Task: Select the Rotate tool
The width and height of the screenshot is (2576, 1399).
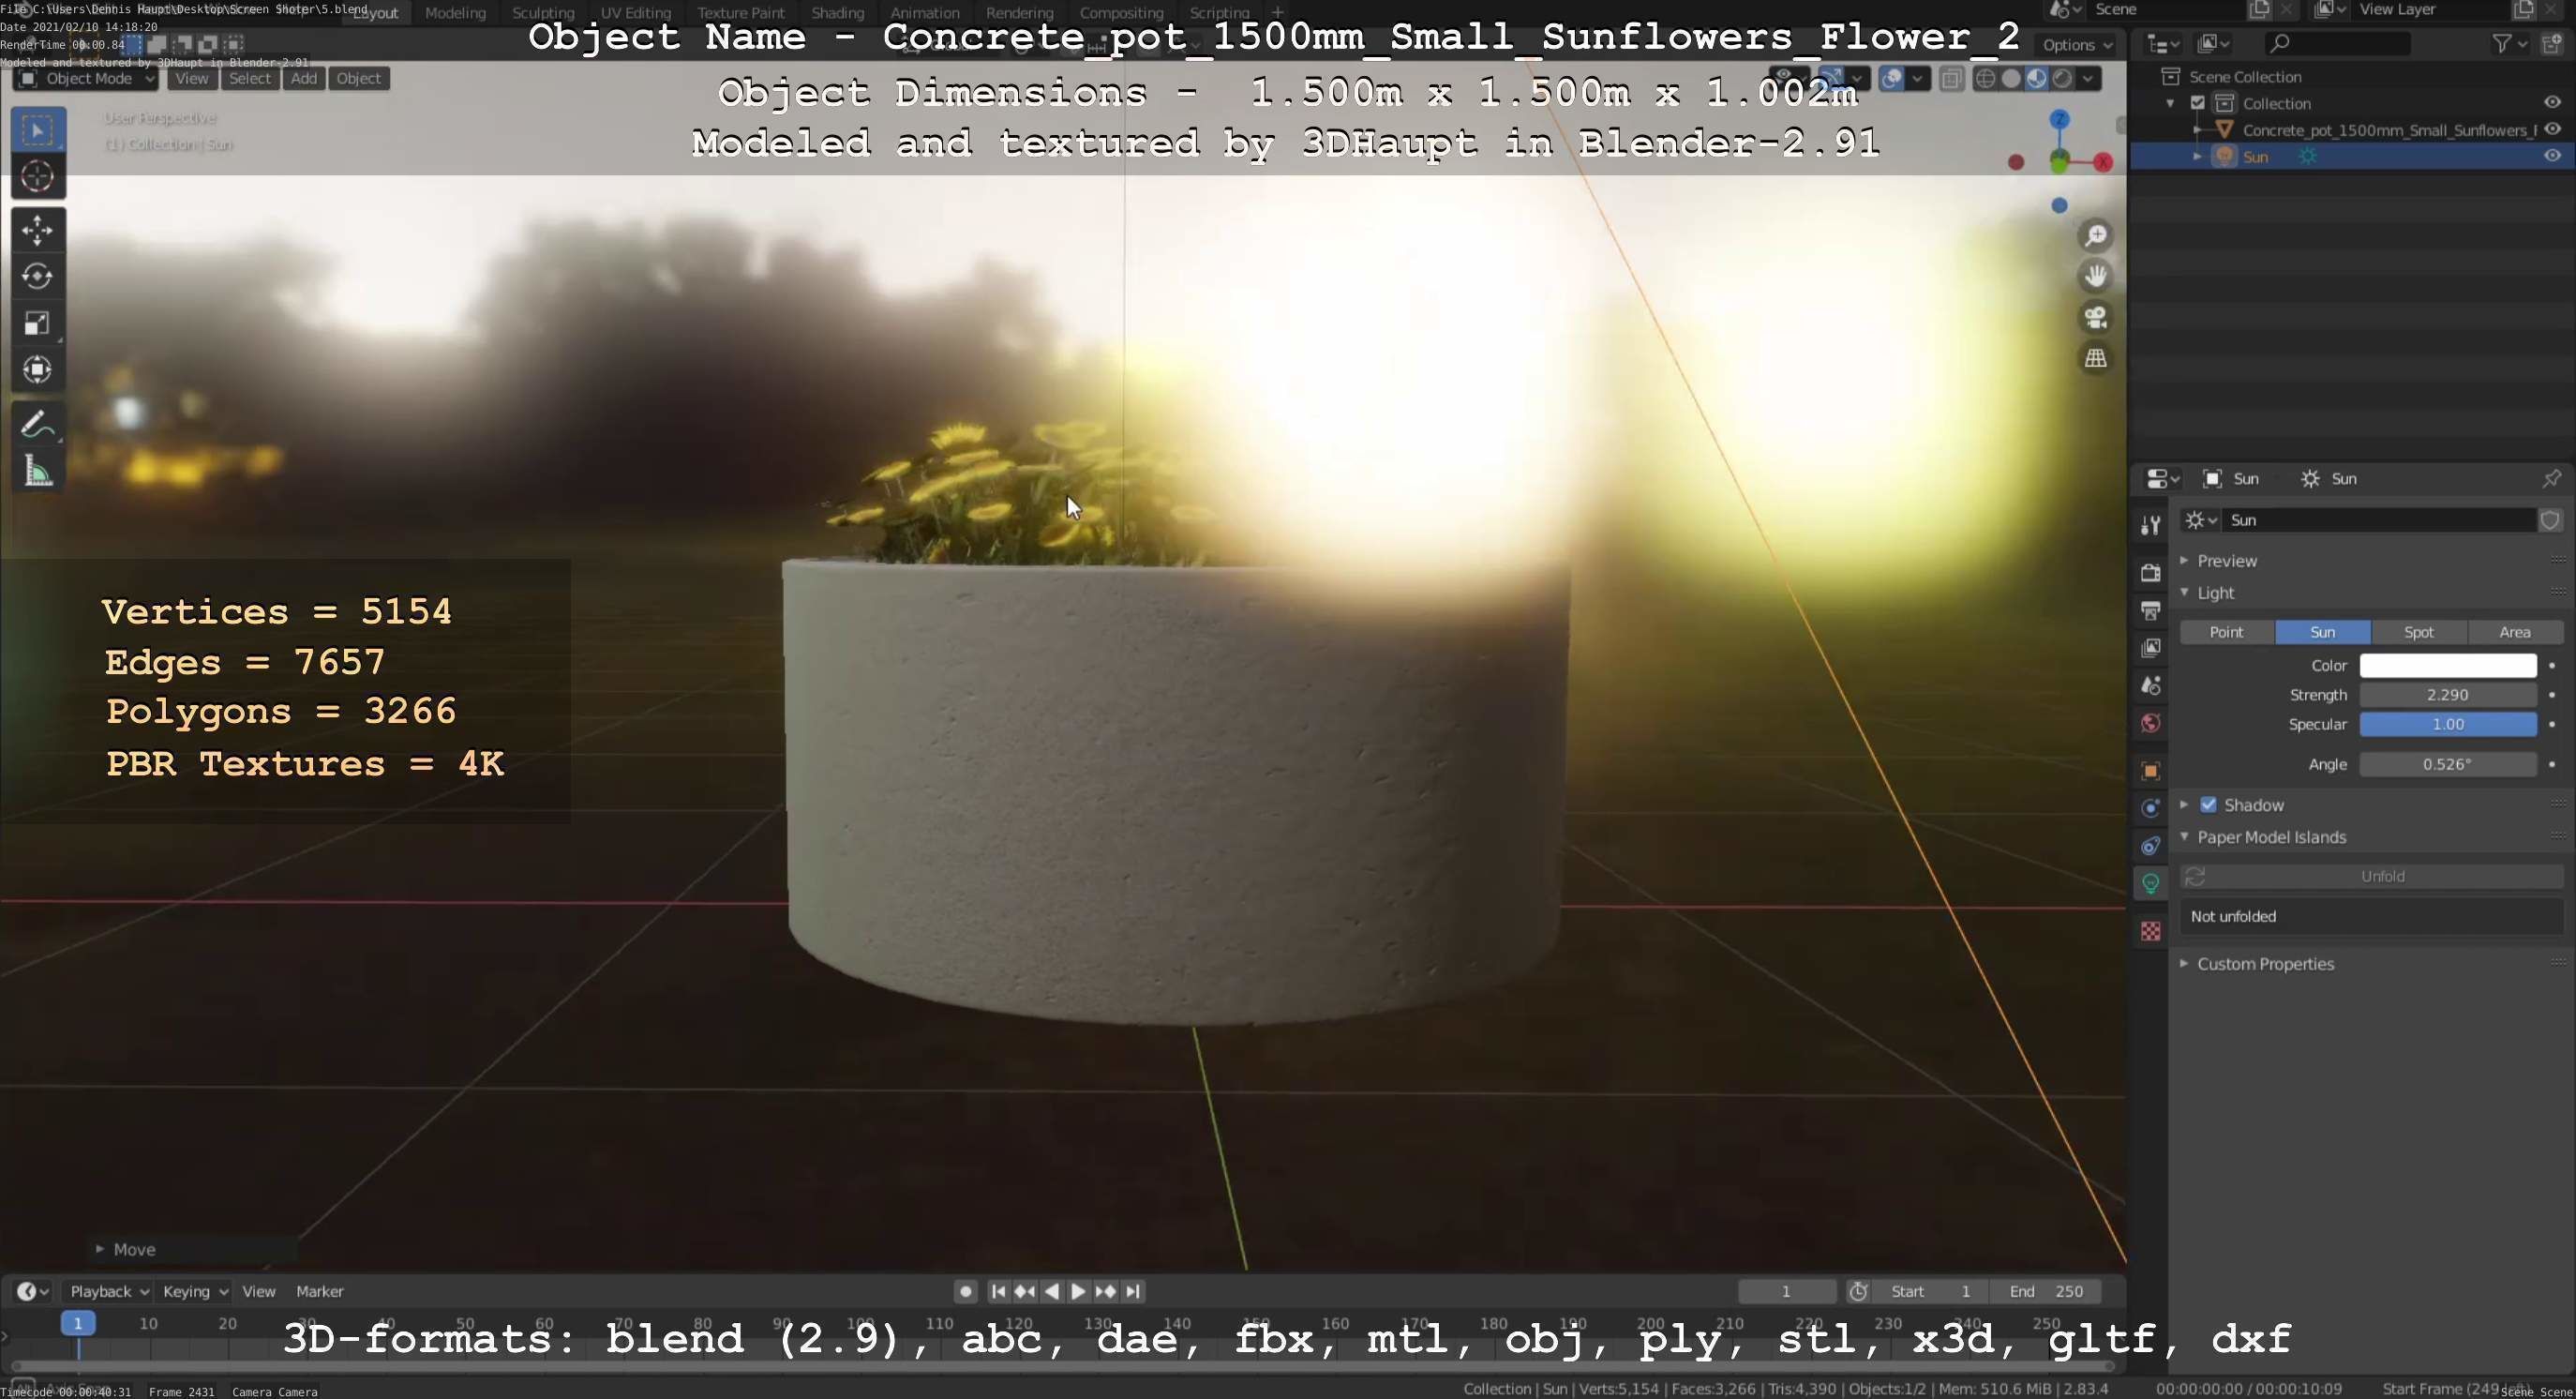Action: (x=38, y=276)
